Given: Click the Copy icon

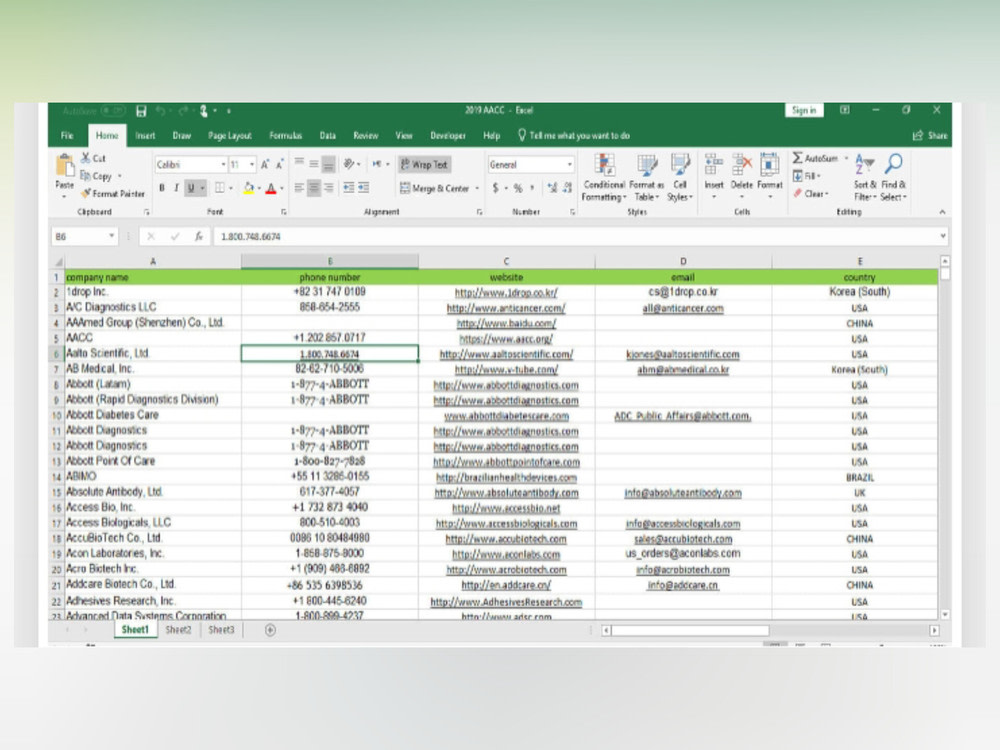Looking at the screenshot, I should click(x=85, y=175).
